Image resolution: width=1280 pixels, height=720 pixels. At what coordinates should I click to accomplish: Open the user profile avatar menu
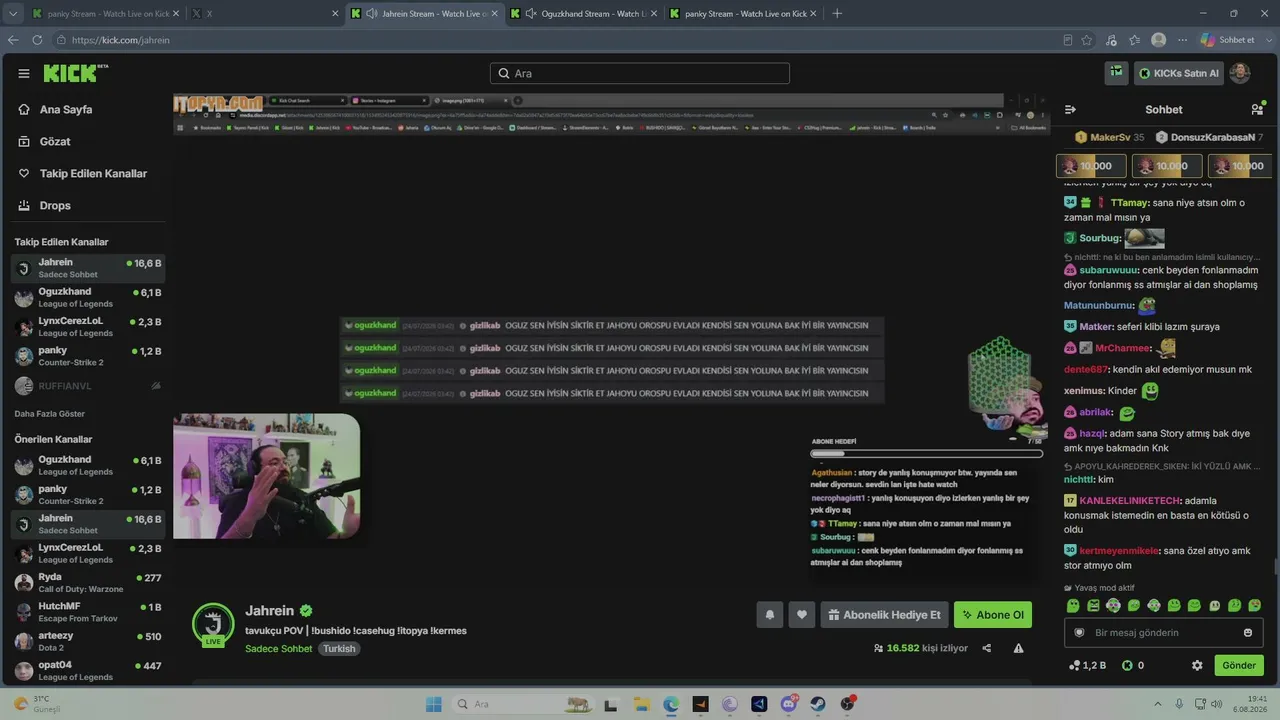click(1239, 73)
